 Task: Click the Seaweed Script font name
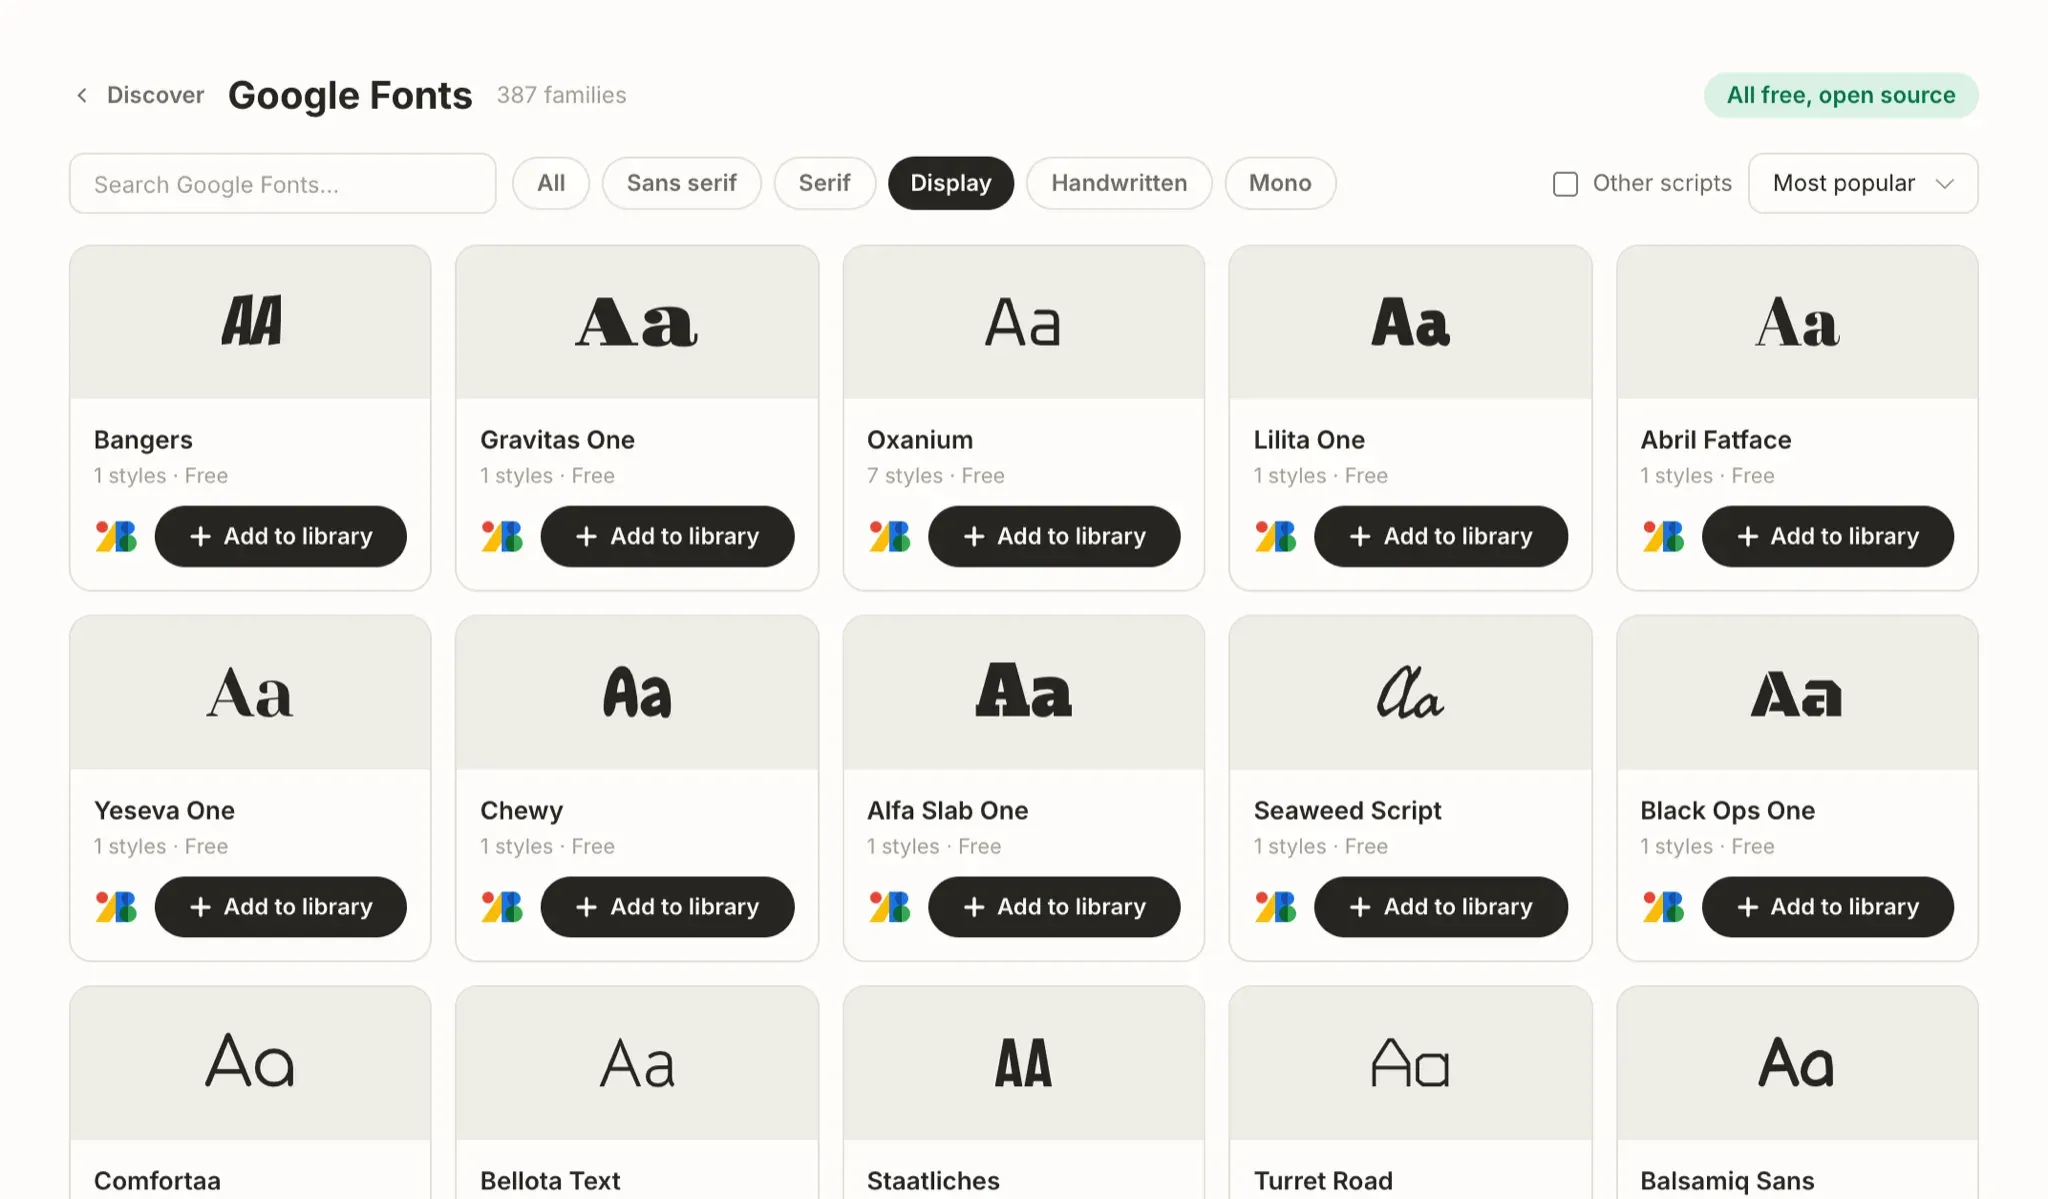(x=1348, y=811)
